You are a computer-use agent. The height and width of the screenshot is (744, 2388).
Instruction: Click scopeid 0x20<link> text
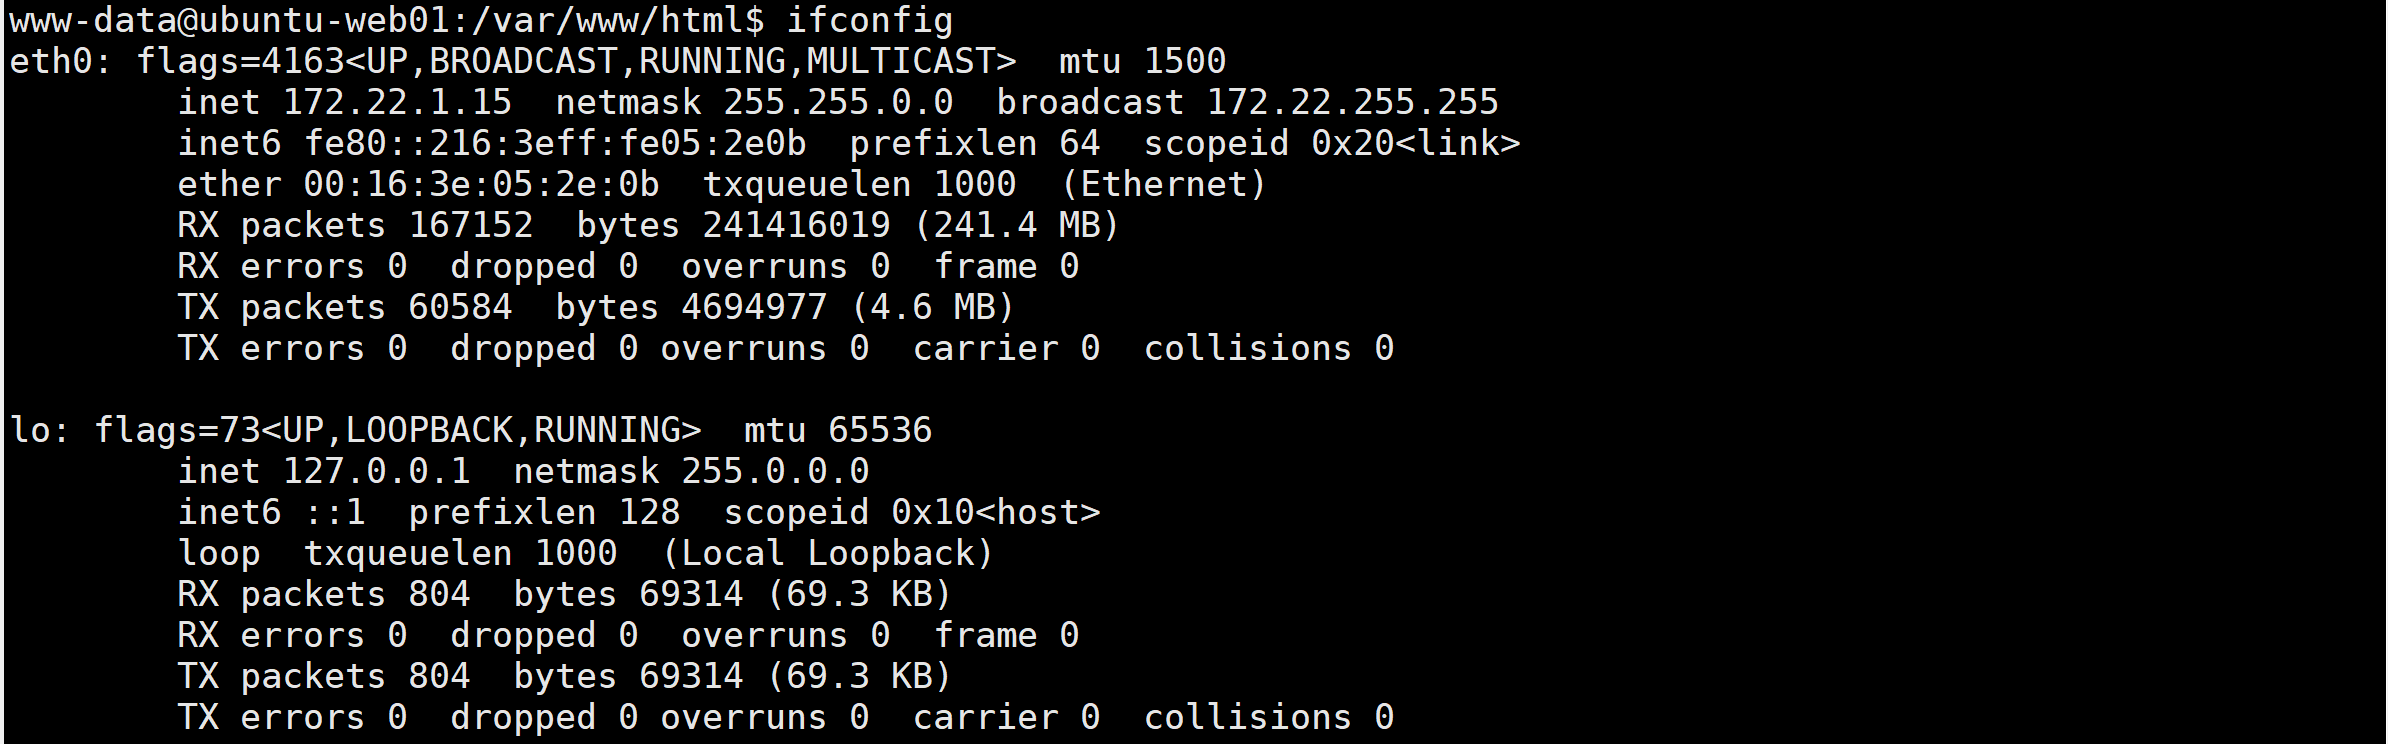click(1331, 144)
